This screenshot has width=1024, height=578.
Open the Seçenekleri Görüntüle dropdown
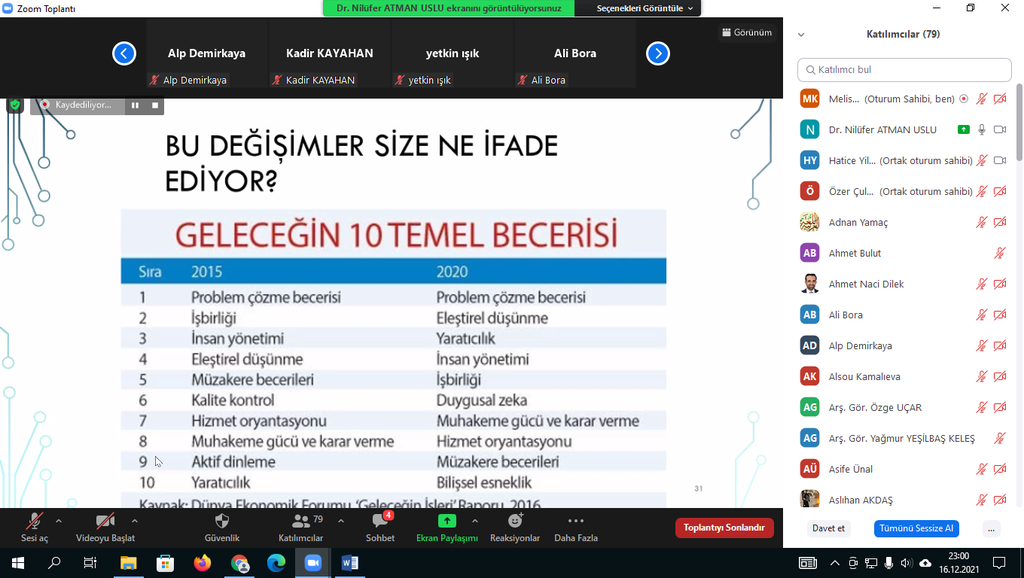(645, 8)
